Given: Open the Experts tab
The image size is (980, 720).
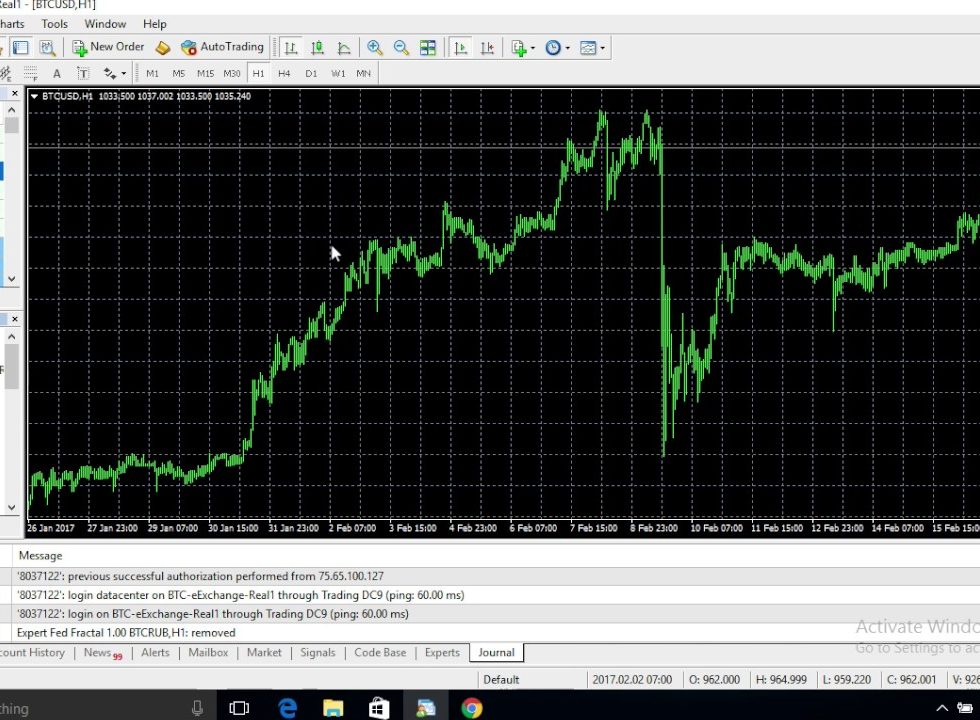Looking at the screenshot, I should click(442, 652).
